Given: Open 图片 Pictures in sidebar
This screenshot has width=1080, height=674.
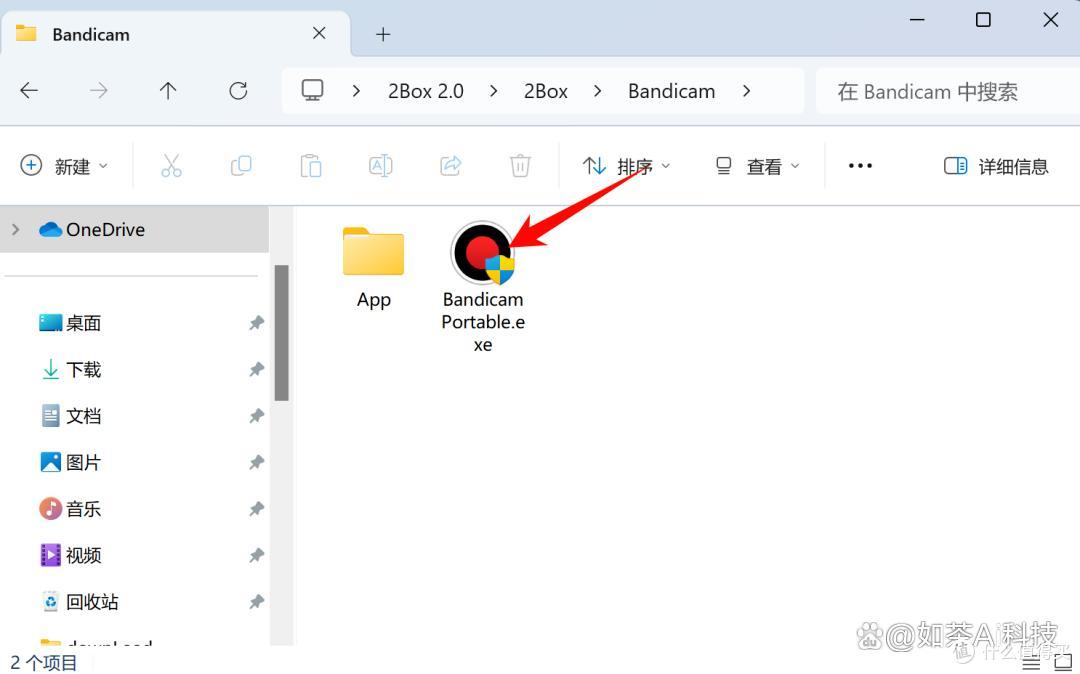Looking at the screenshot, I should [83, 463].
